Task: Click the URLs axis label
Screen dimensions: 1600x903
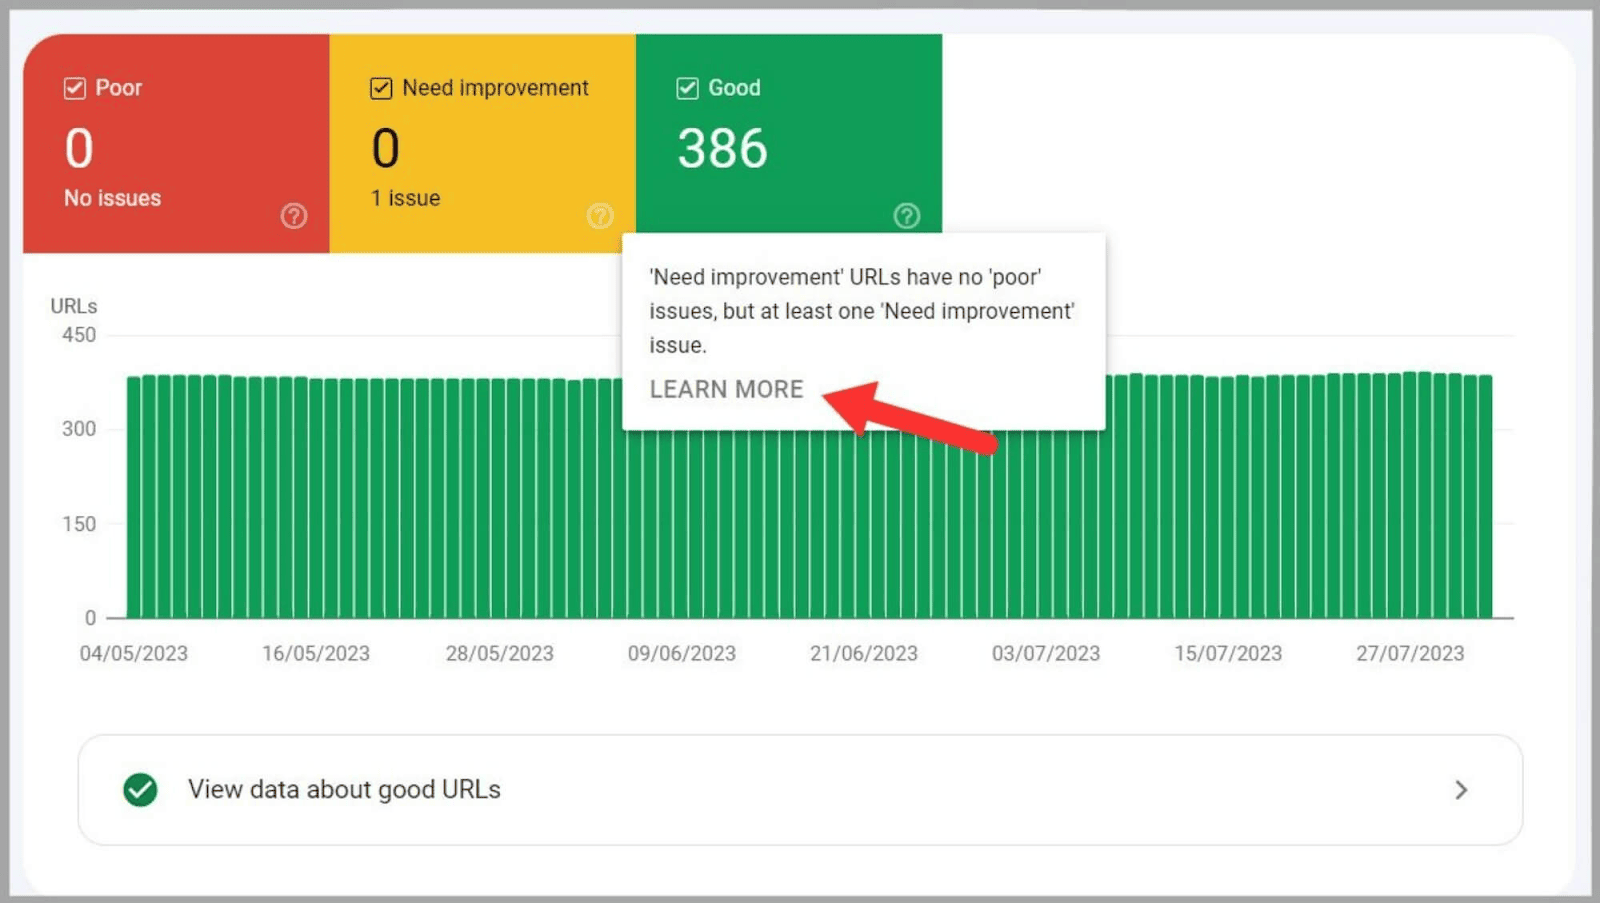Action: point(73,306)
